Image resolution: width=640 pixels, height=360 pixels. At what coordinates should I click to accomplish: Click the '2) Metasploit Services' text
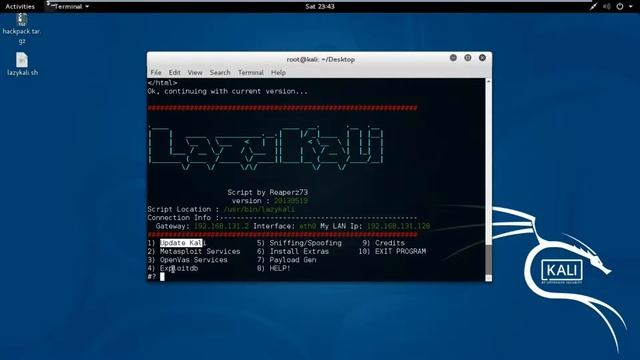coord(194,251)
